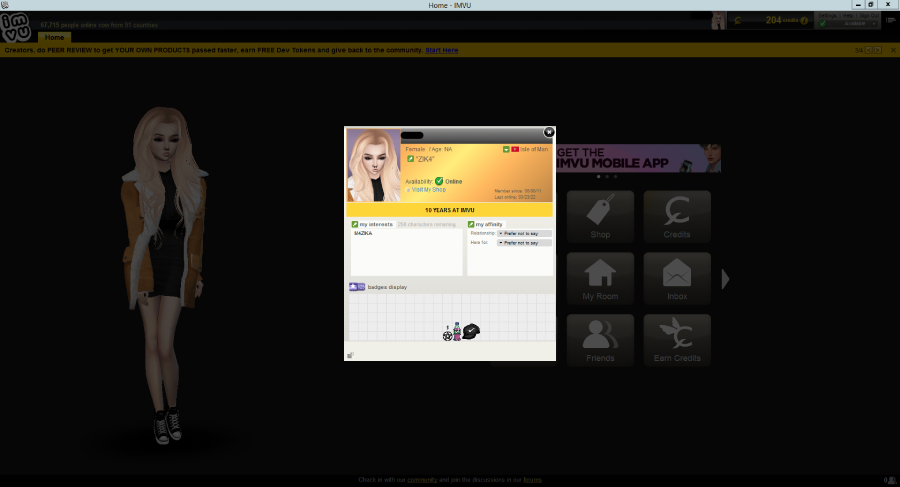Open the Earn Credits tile

coord(677,340)
